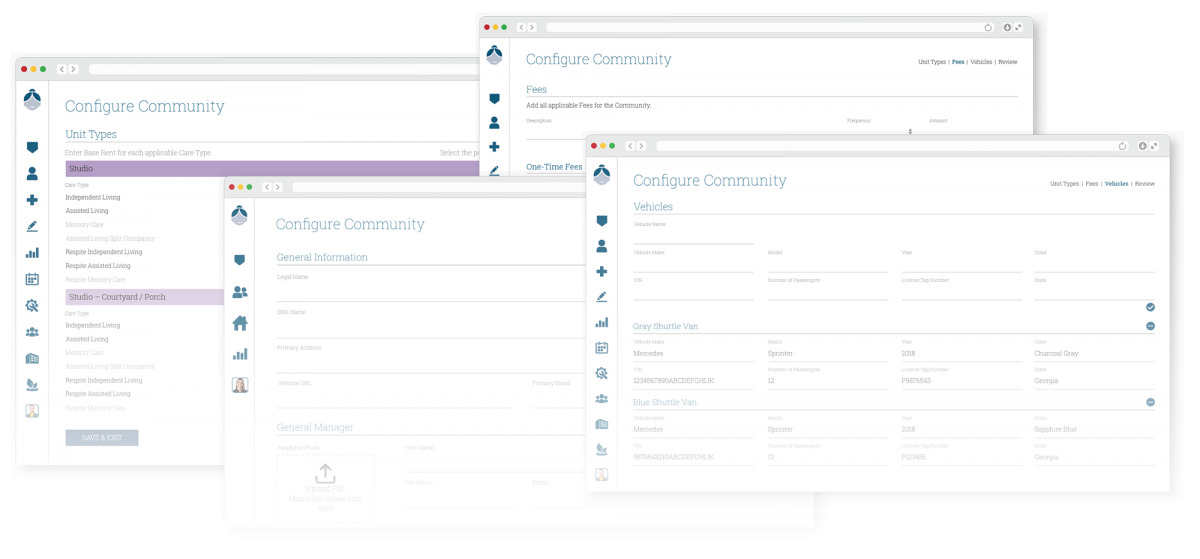This screenshot has height=559, width=1200.
Task: Go to Unit Types tab in Fees window
Action: coord(931,62)
